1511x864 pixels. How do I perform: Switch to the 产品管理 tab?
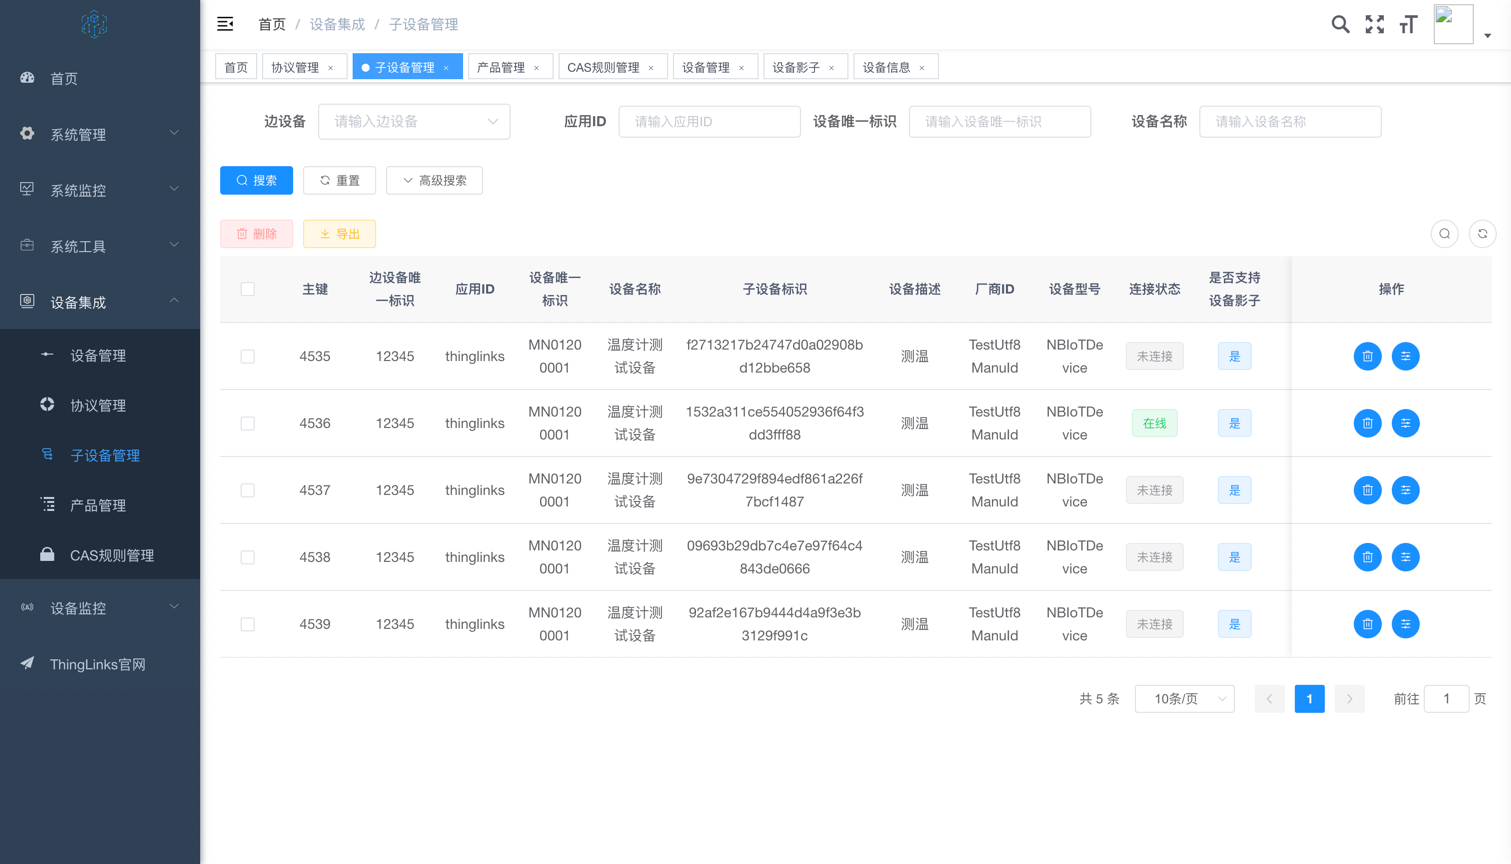pyautogui.click(x=503, y=65)
